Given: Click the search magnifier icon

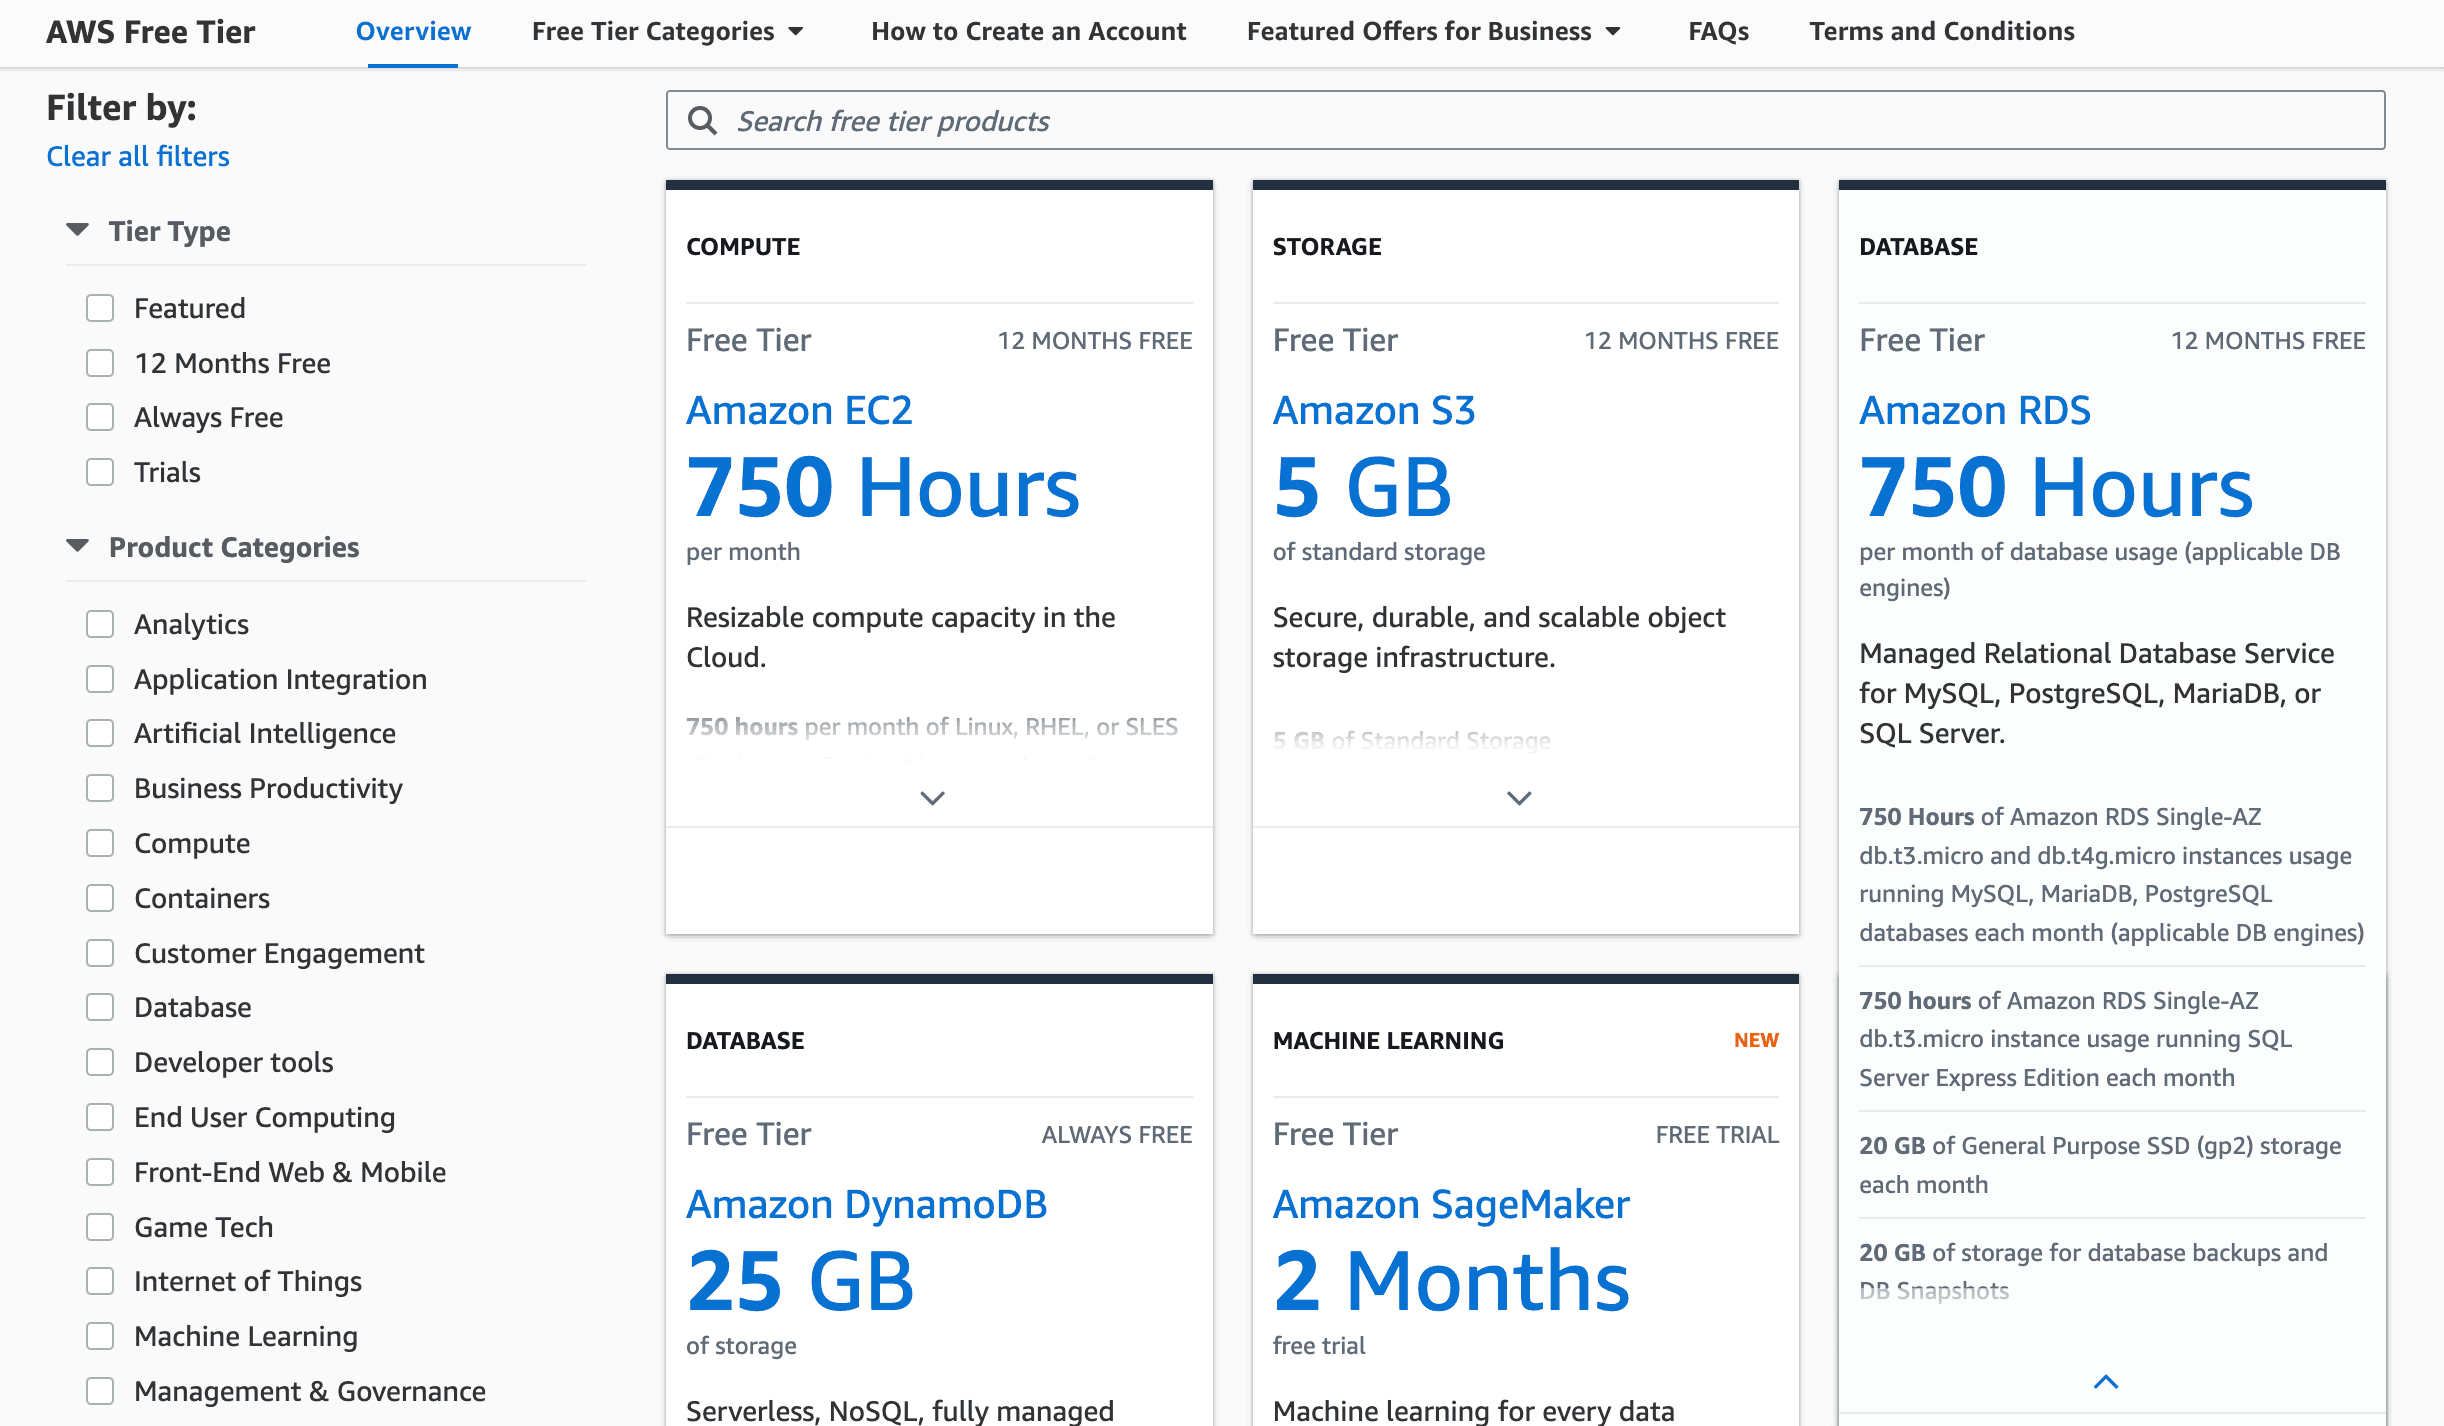Looking at the screenshot, I should coord(703,121).
